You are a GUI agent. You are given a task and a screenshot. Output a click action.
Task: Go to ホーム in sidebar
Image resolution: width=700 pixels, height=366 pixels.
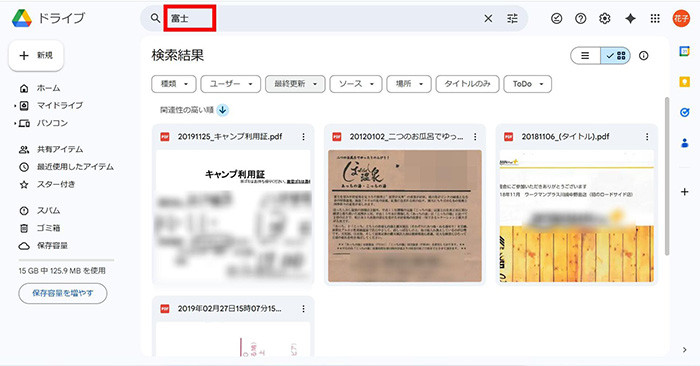click(48, 88)
